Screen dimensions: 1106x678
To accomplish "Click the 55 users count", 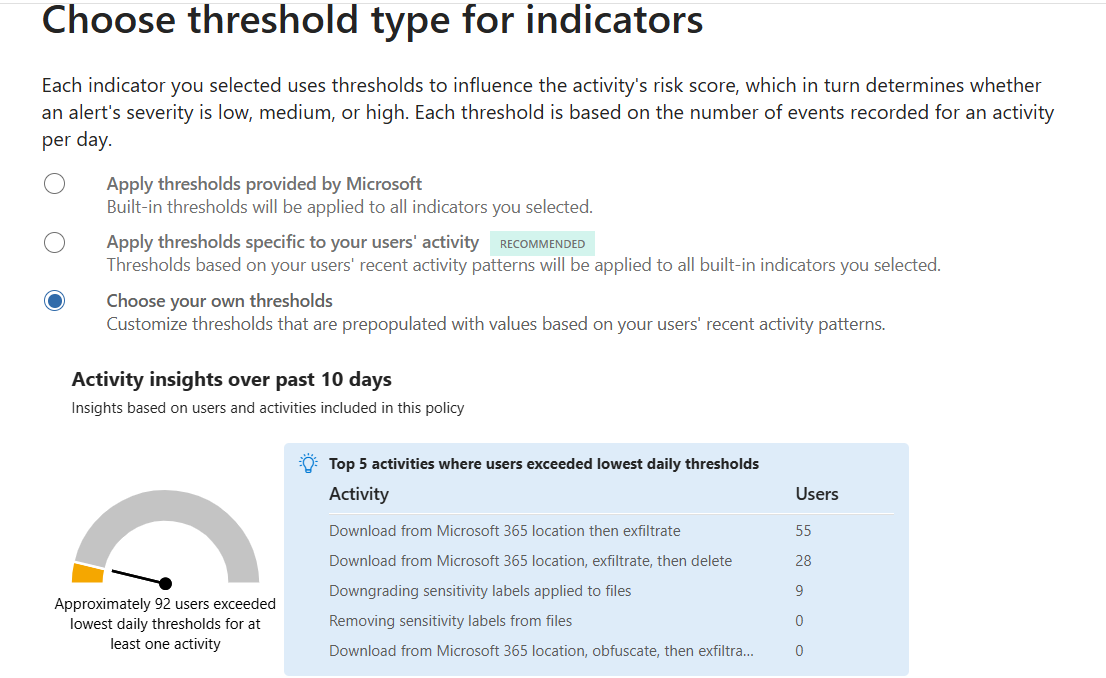I will (x=803, y=531).
